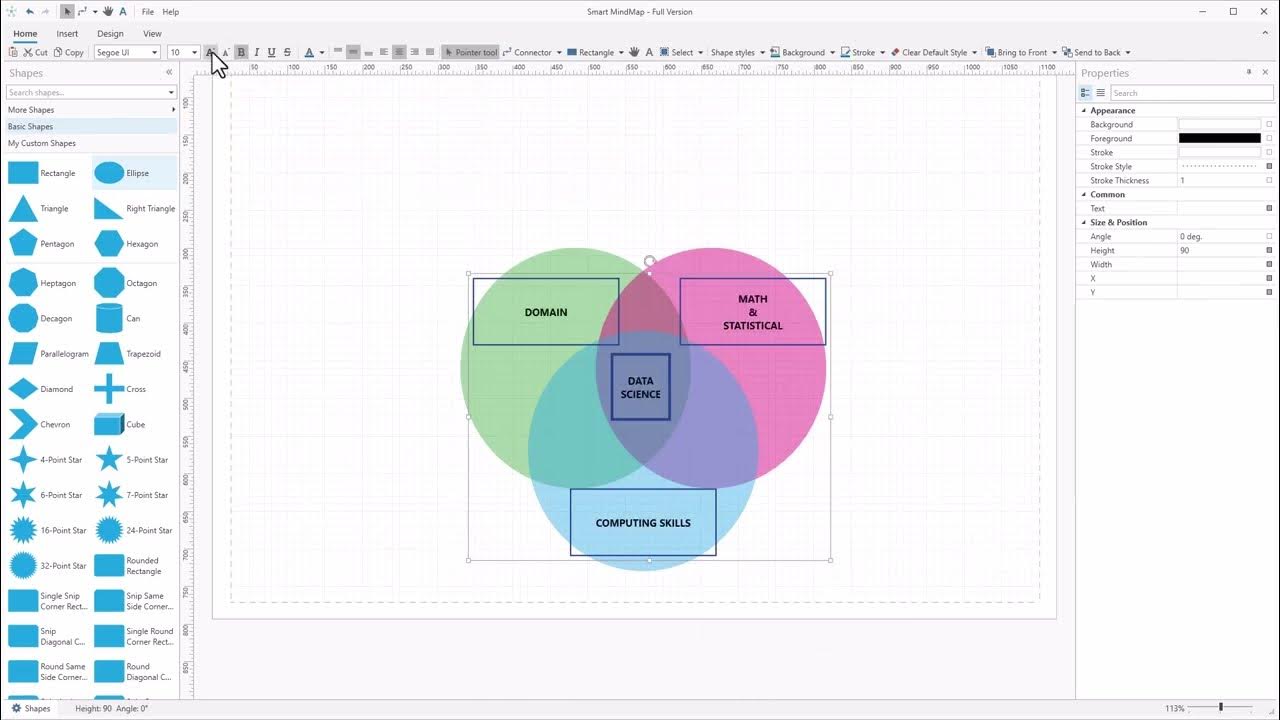The height and width of the screenshot is (720, 1280).
Task: Justify text alignment
Action: (430, 52)
